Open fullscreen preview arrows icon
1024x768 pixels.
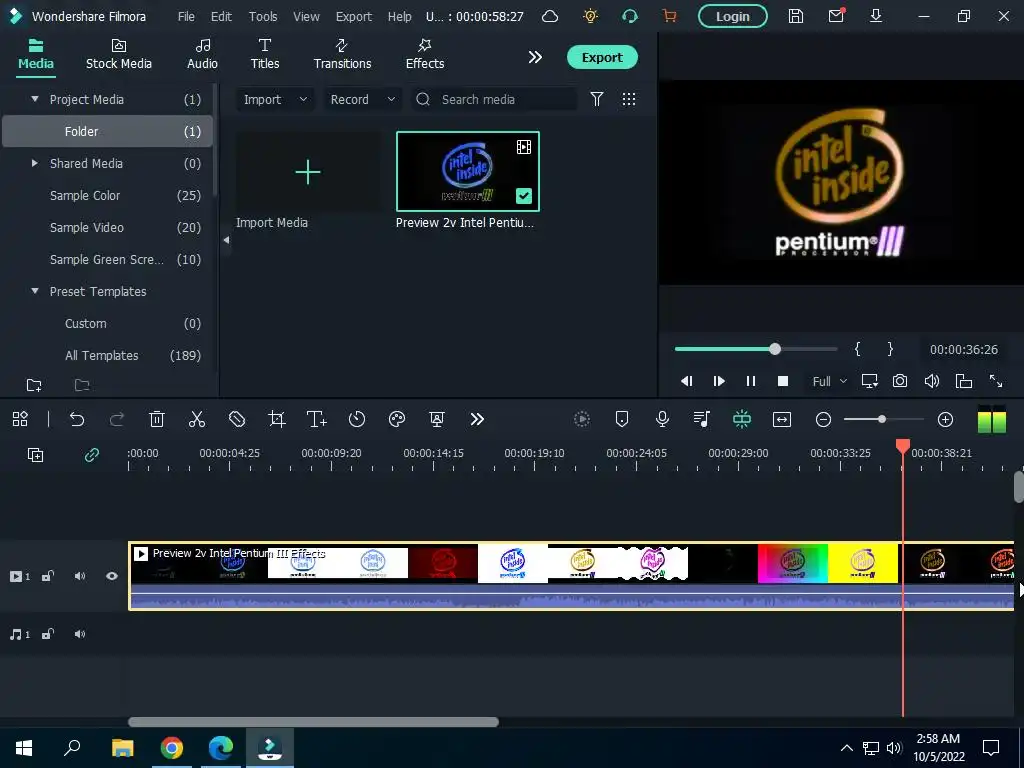pos(996,381)
